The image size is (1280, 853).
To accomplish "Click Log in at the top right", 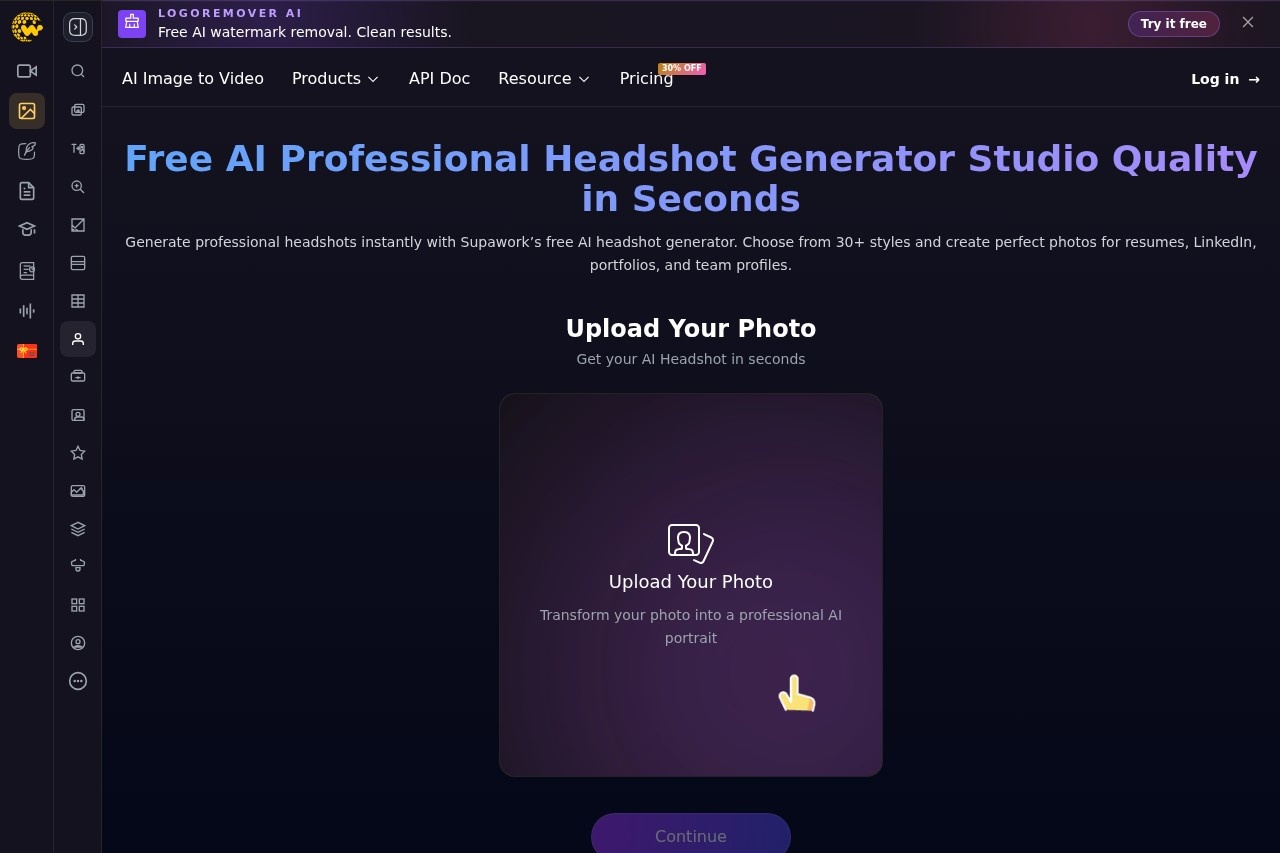I will pyautogui.click(x=1225, y=79).
